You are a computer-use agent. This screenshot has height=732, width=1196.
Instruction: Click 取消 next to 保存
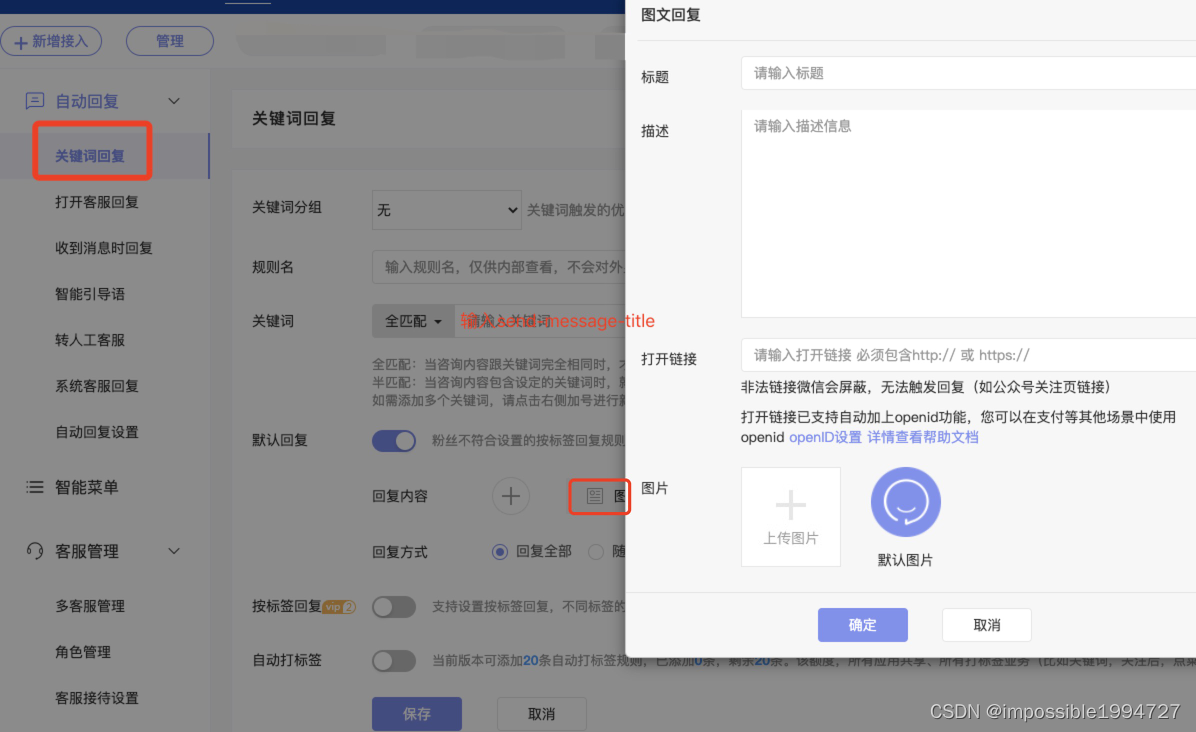[542, 714]
